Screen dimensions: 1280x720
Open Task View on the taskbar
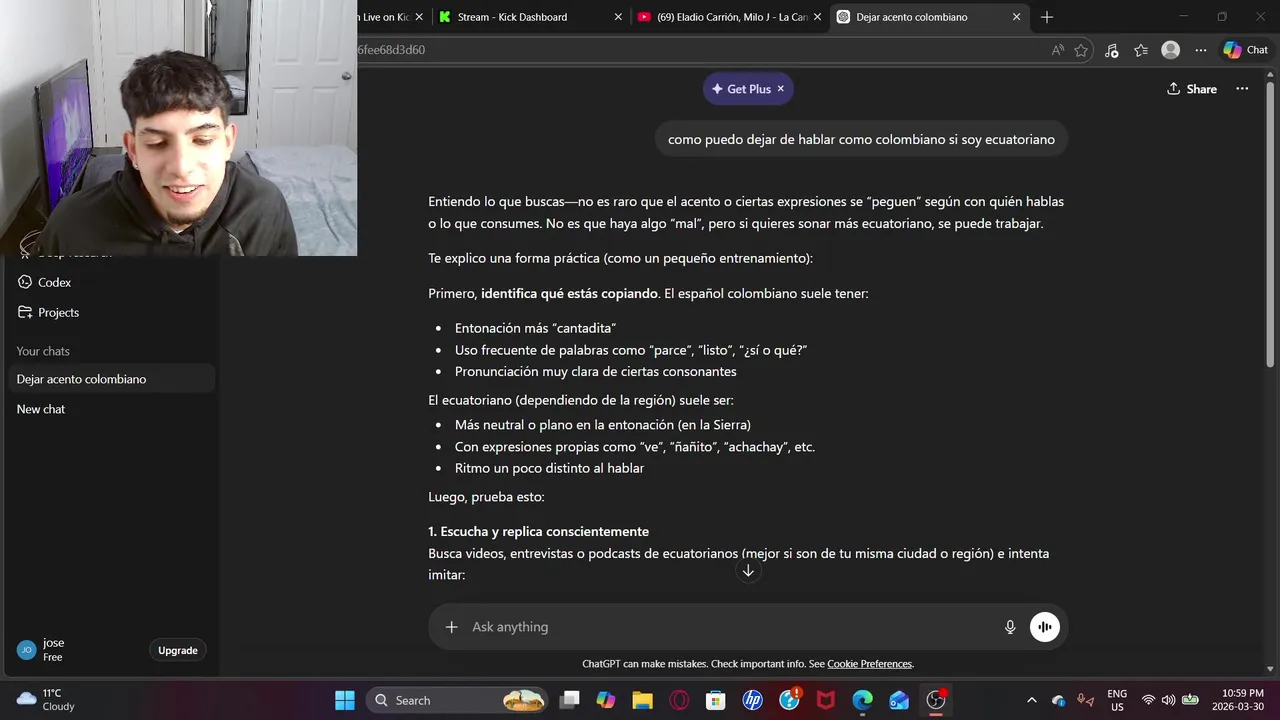569,700
